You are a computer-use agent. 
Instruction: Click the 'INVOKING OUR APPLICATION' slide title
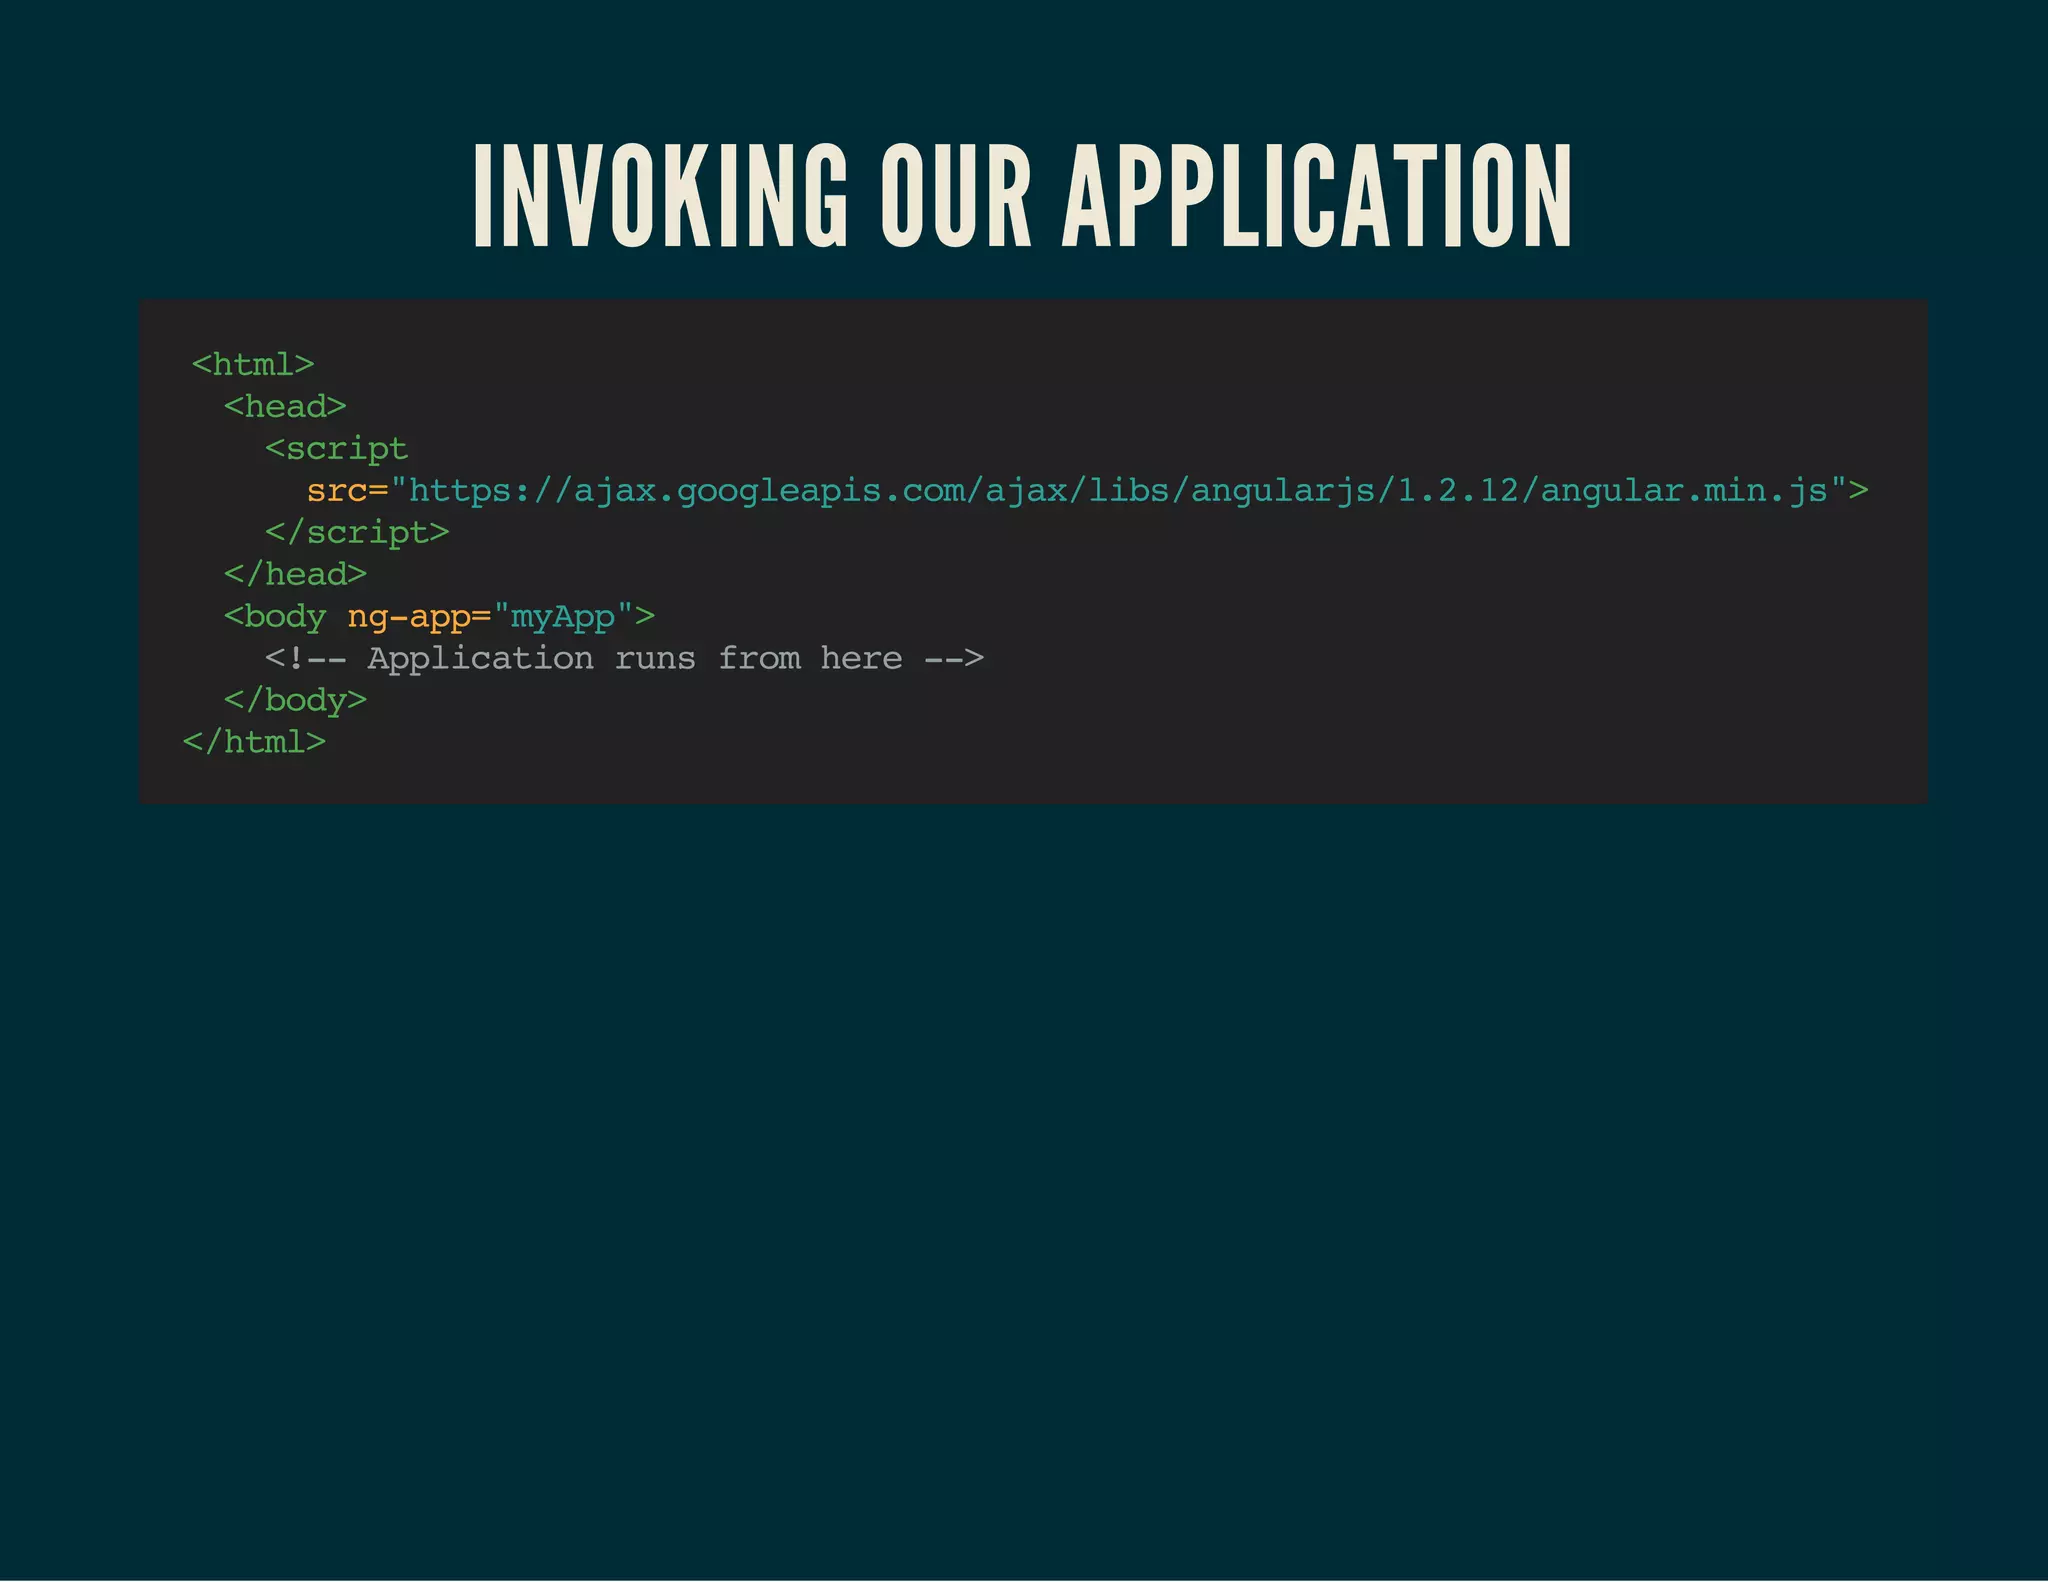click(1023, 195)
